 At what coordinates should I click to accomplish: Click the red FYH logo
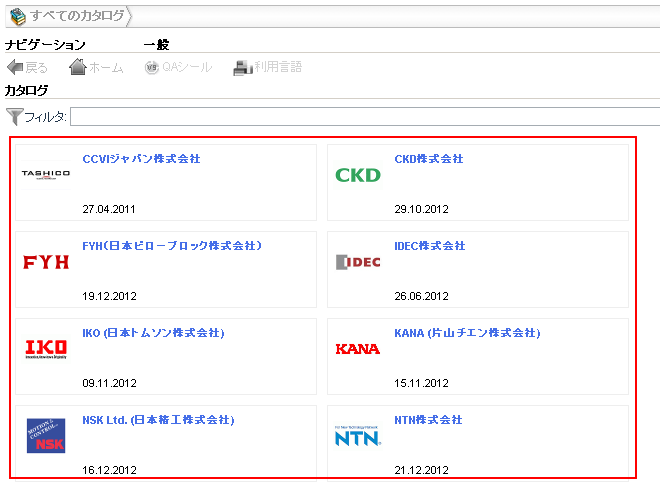tap(46, 262)
